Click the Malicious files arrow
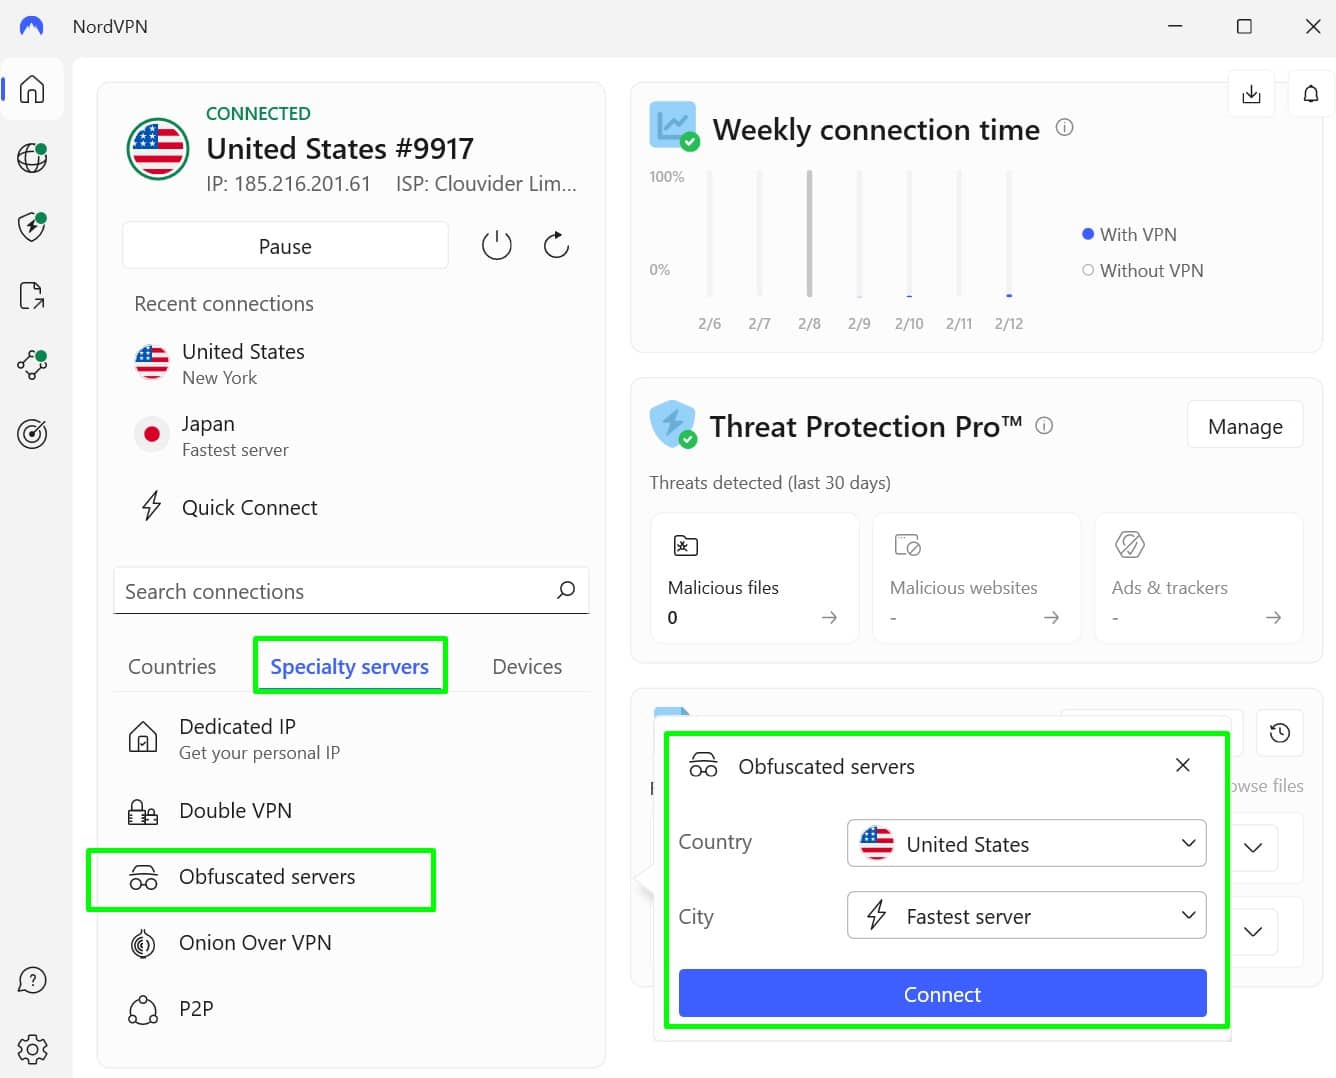 click(829, 617)
